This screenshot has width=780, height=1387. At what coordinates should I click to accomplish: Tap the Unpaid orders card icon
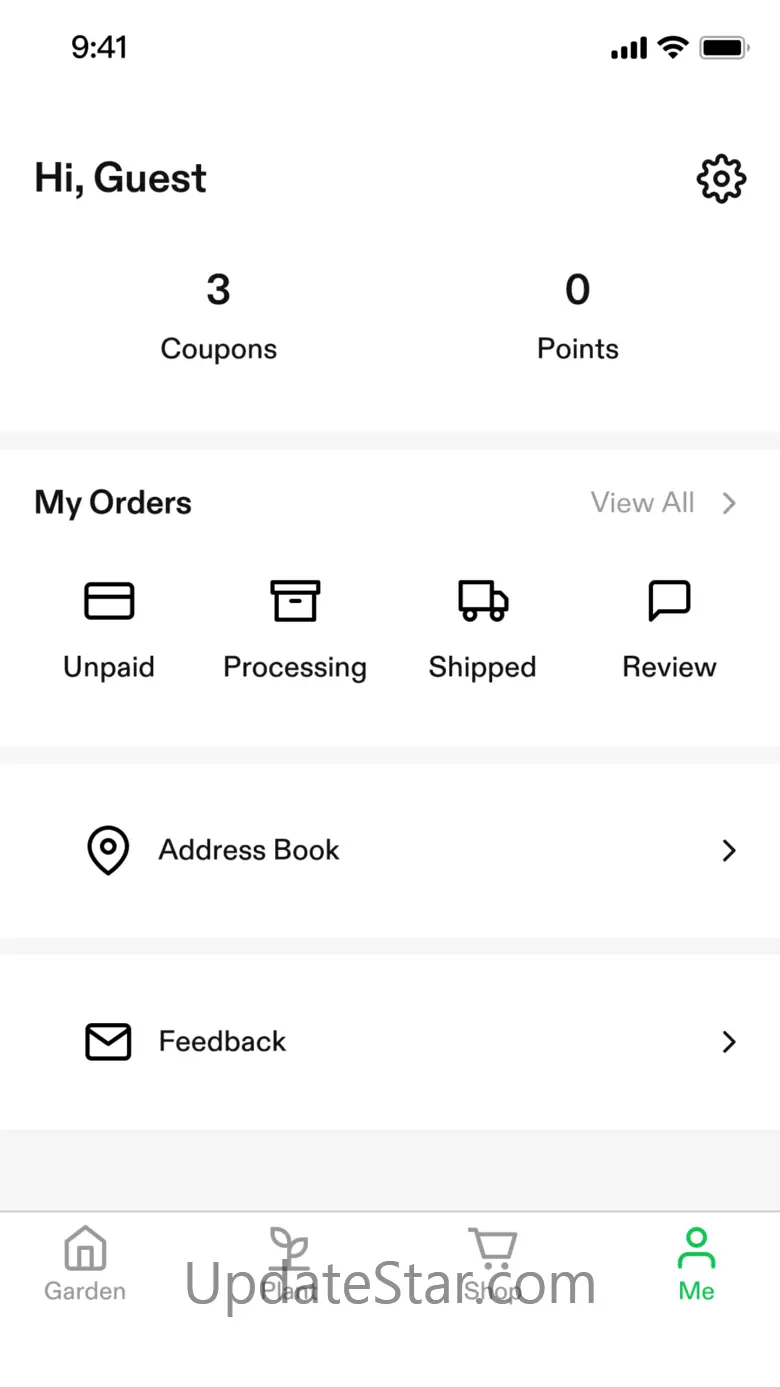click(x=109, y=601)
